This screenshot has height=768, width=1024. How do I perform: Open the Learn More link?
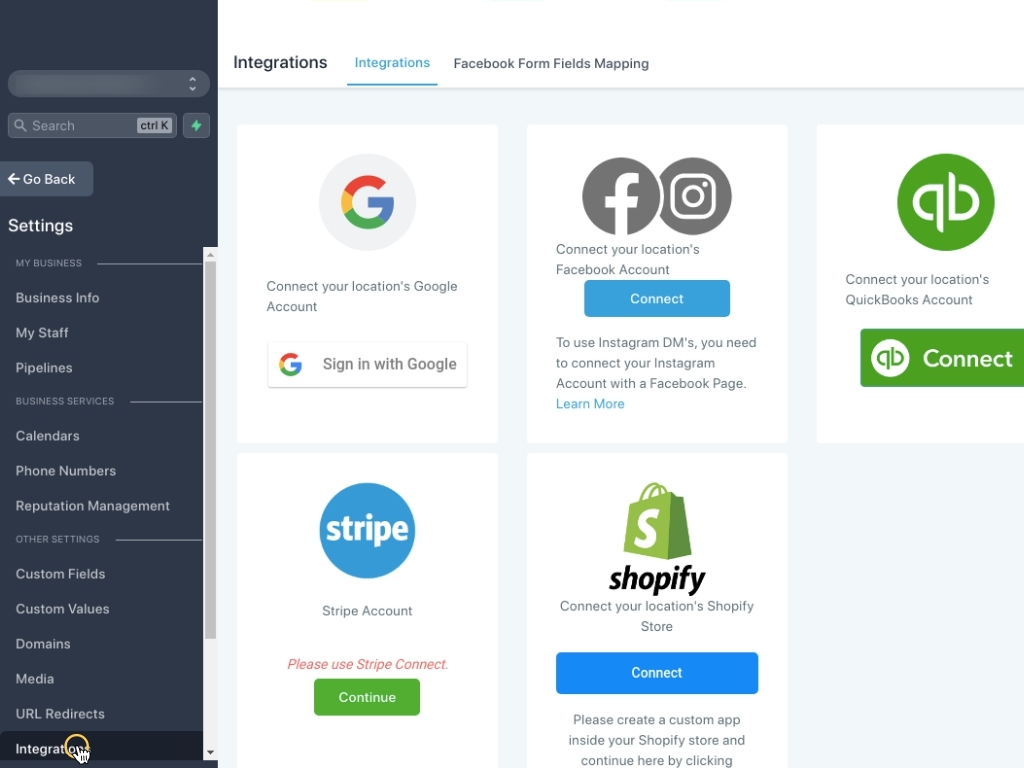[x=590, y=404]
